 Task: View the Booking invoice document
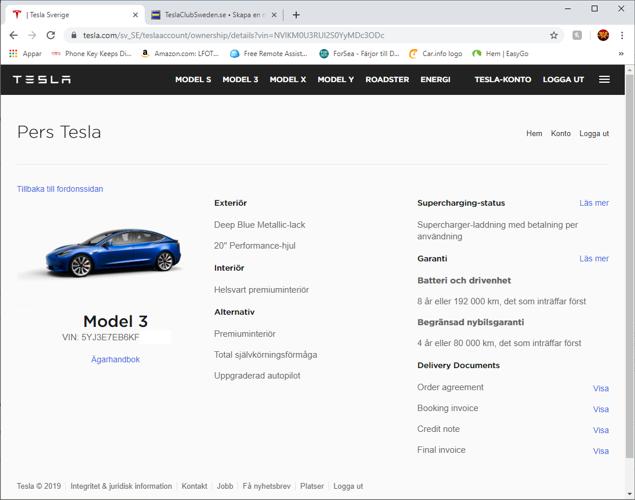[x=601, y=409]
